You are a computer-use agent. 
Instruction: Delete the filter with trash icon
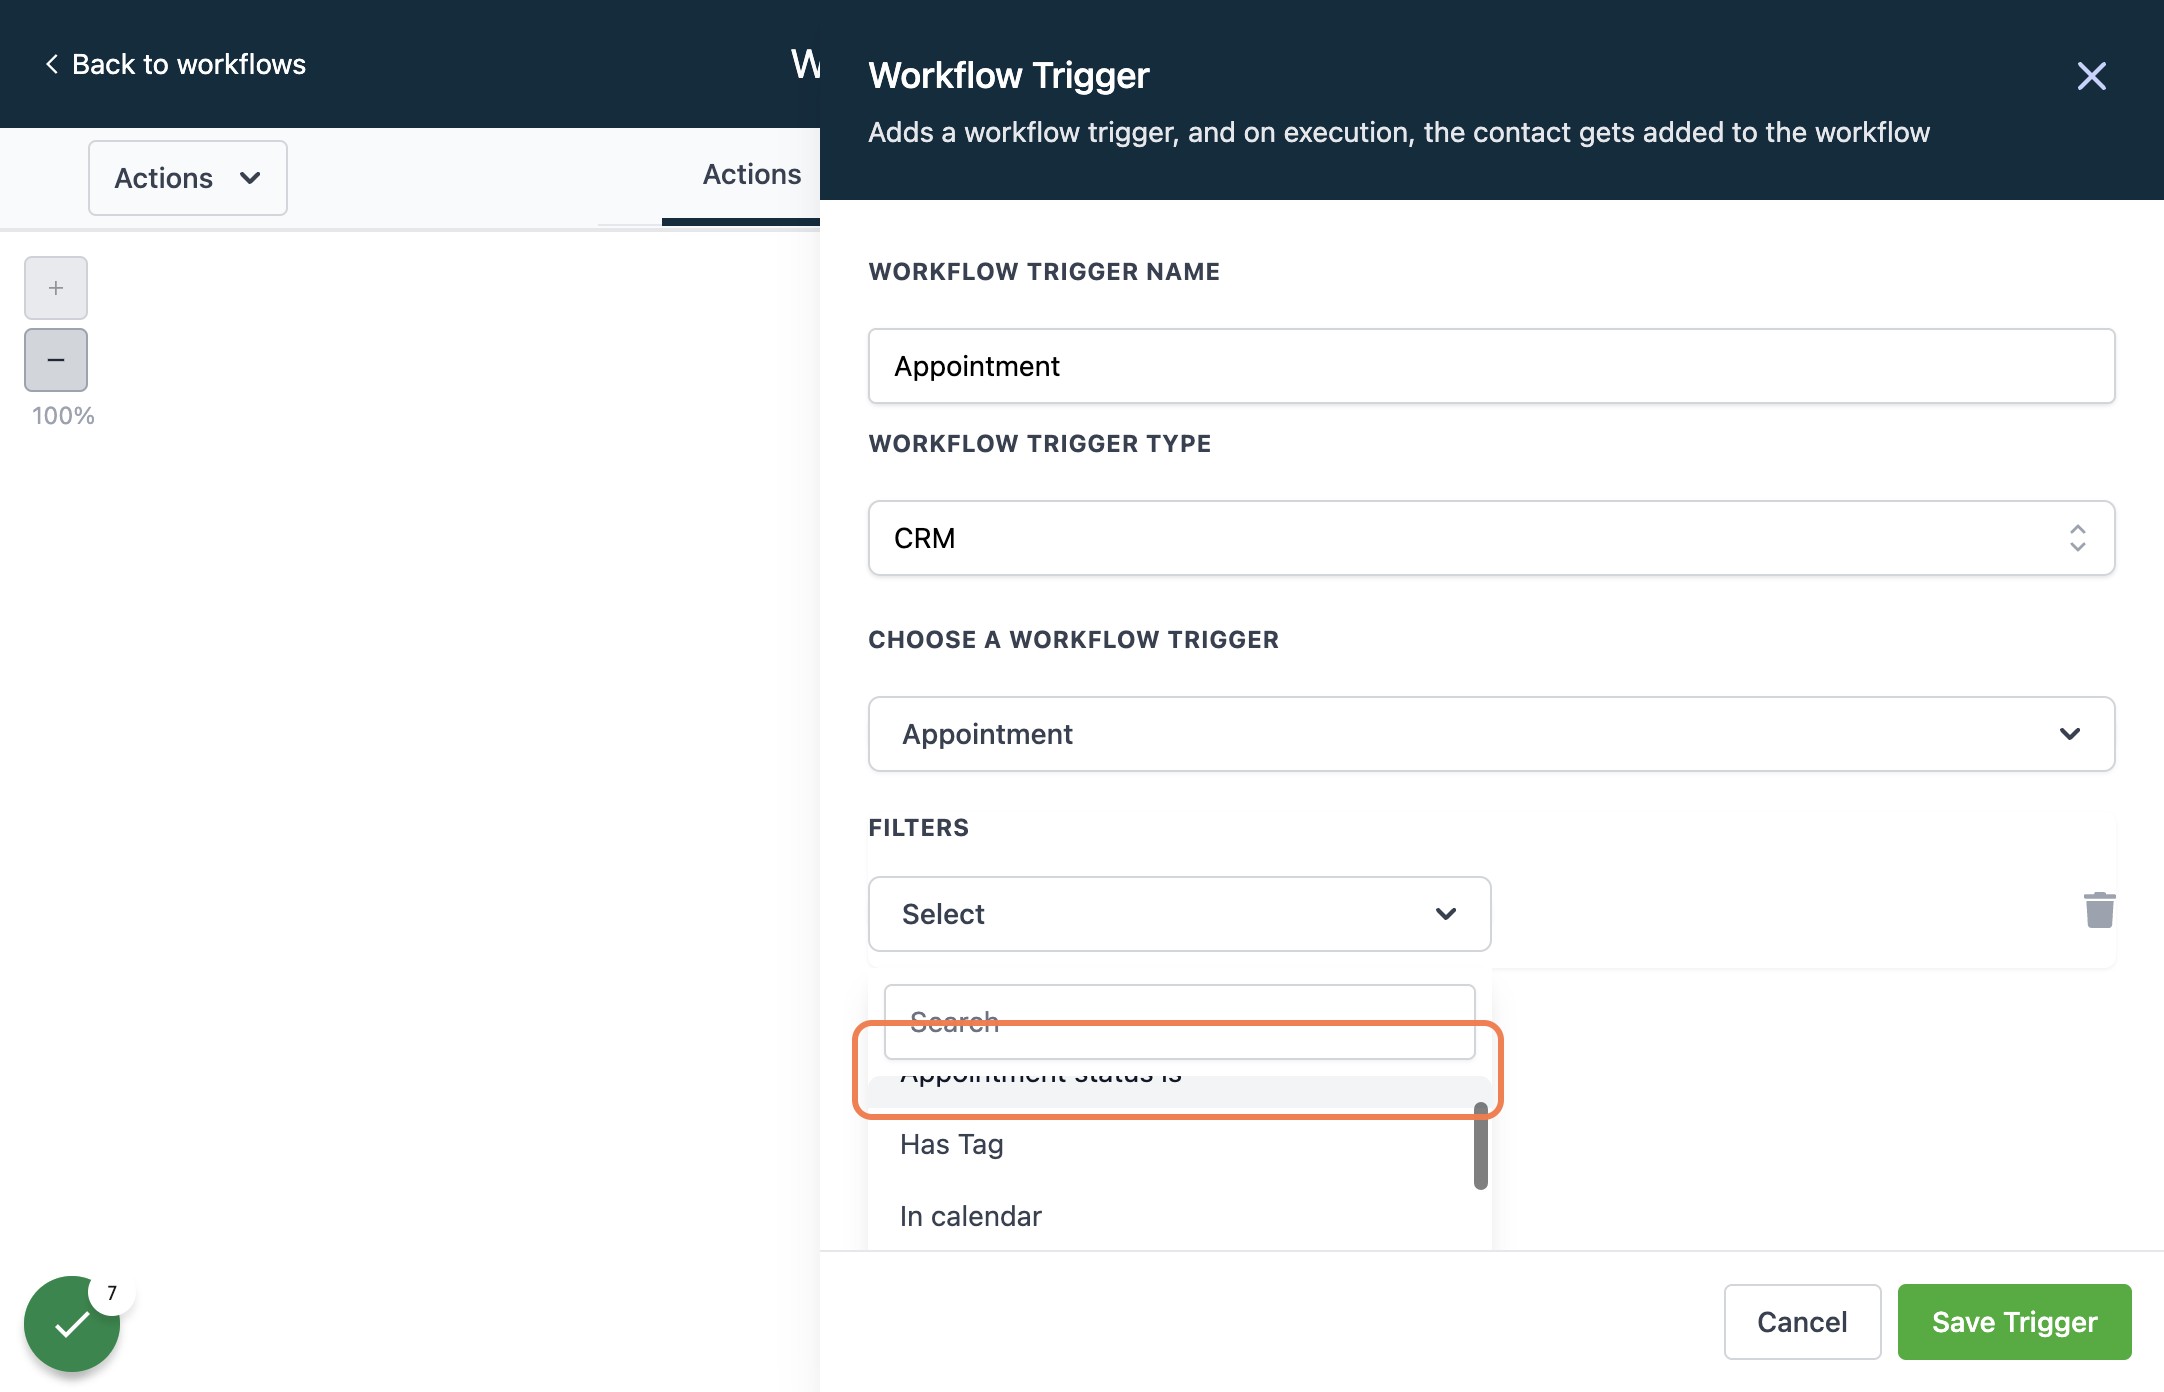click(x=2099, y=910)
